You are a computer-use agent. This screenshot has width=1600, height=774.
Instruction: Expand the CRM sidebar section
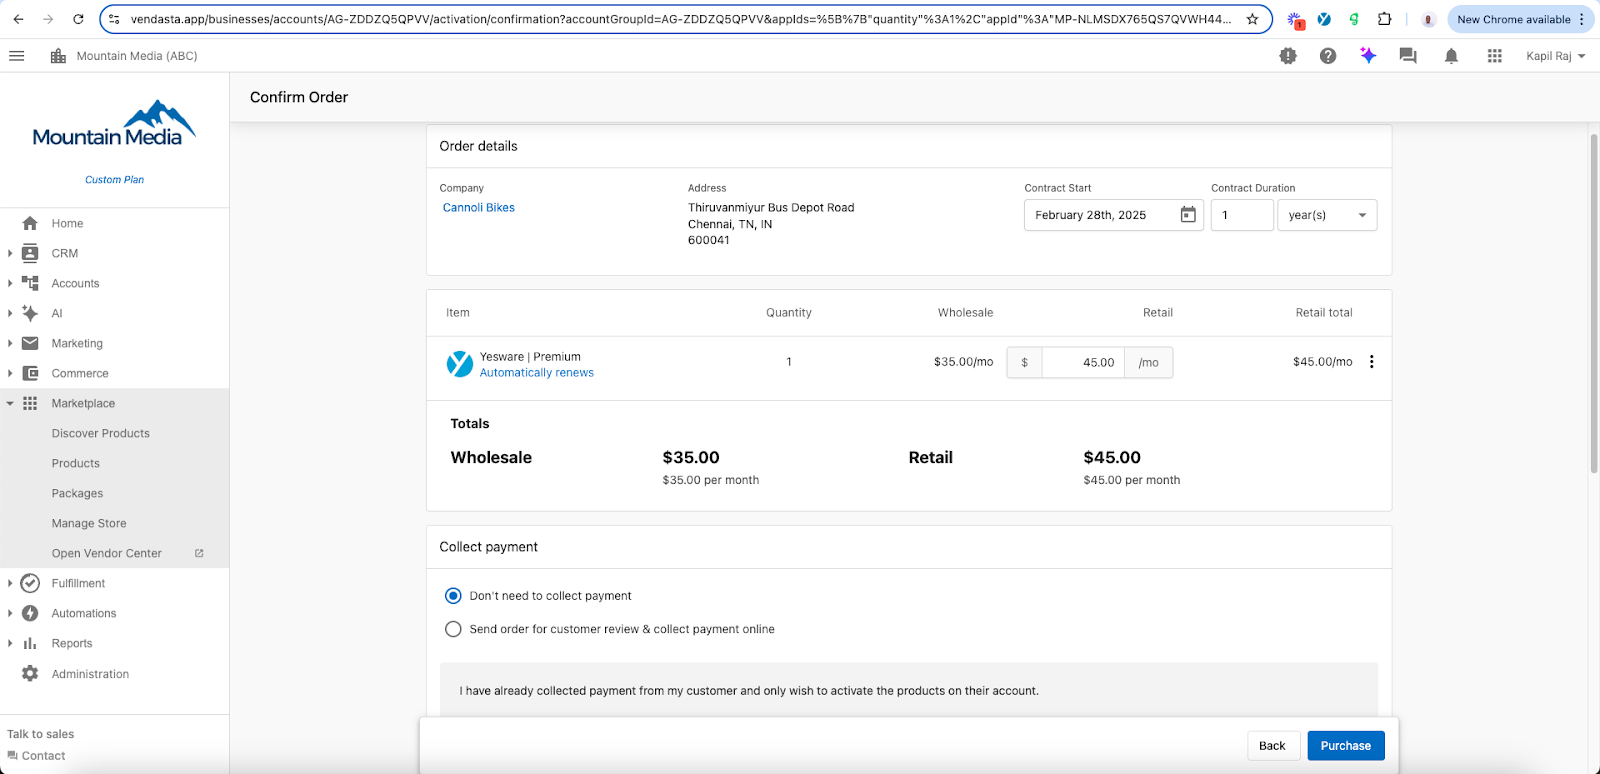10,253
